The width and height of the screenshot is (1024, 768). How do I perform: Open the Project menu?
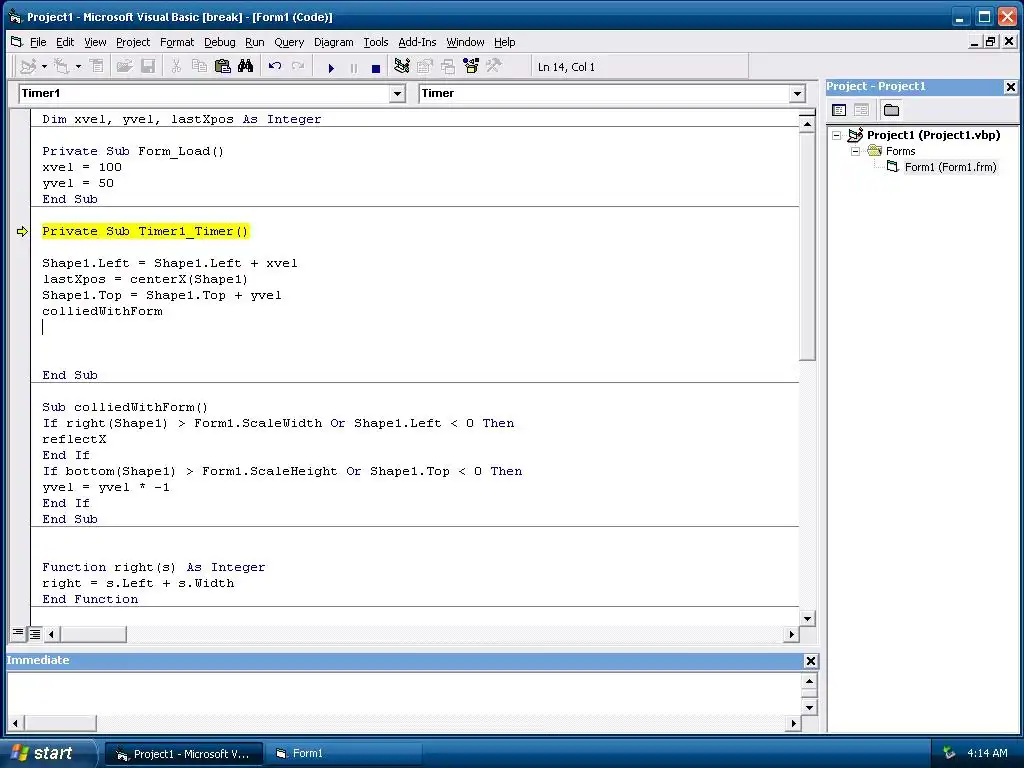point(133,42)
